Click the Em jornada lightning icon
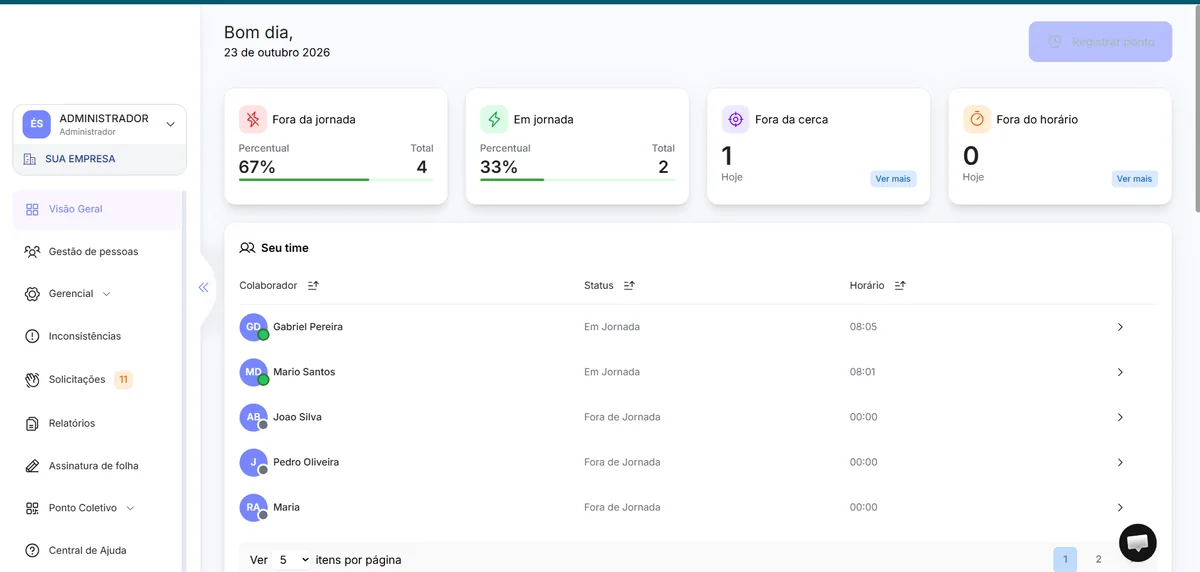 (494, 119)
